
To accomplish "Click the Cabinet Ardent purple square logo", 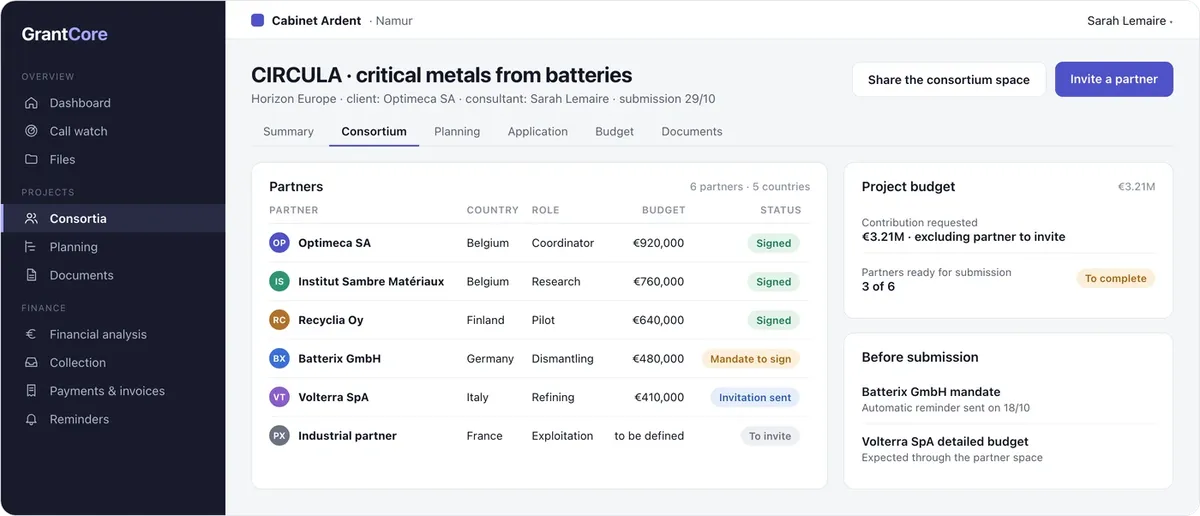I will 258,20.
